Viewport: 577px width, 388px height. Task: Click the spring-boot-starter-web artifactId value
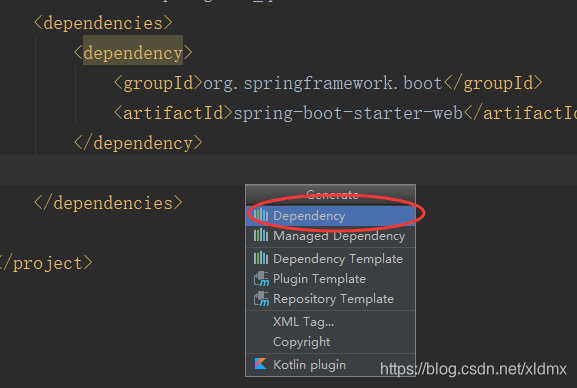348,113
